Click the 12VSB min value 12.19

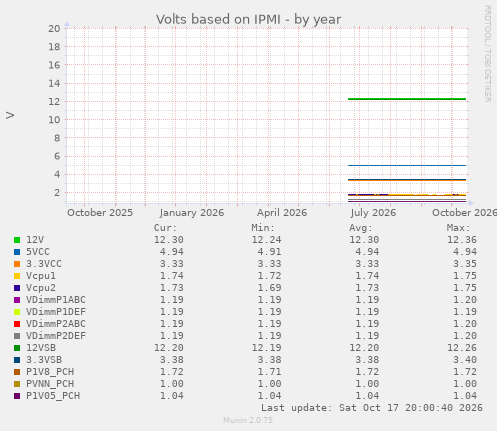(x=266, y=348)
